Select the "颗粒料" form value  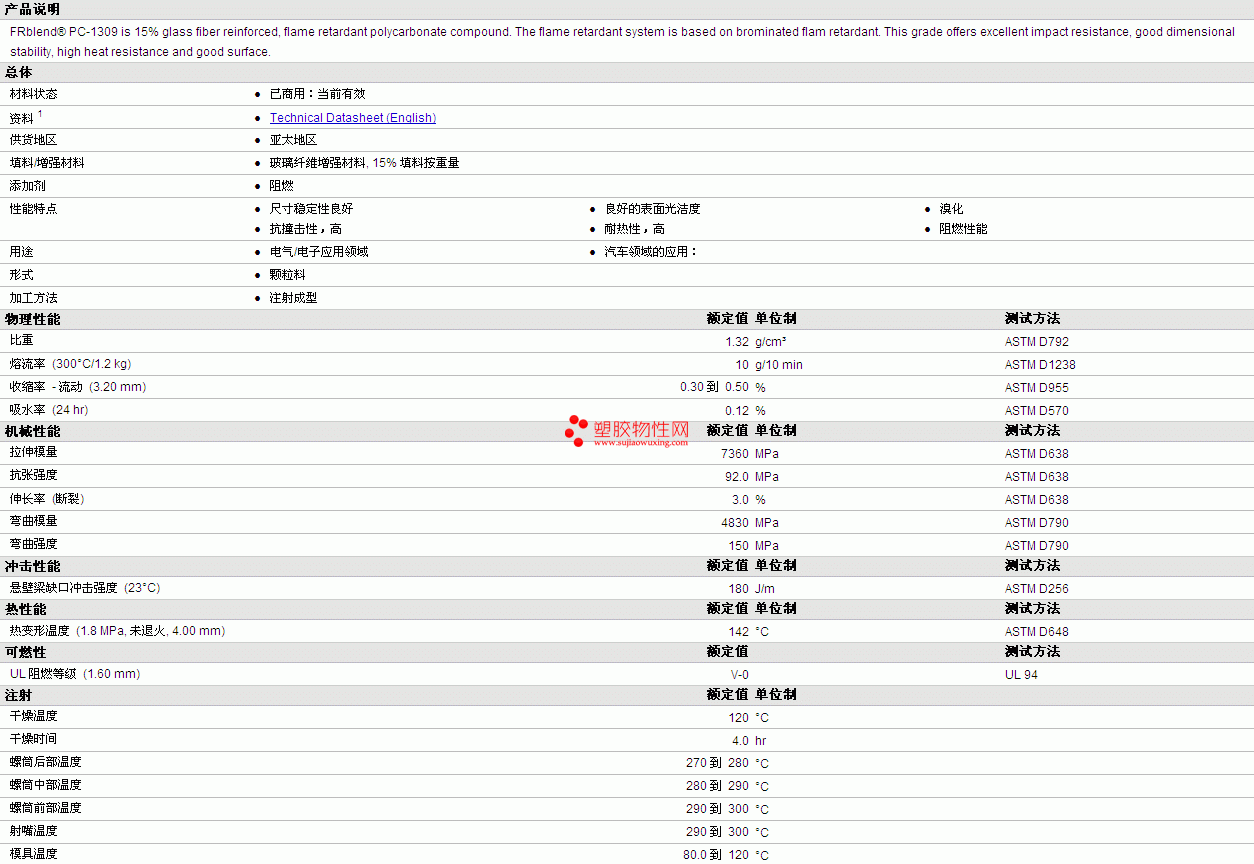(x=288, y=275)
